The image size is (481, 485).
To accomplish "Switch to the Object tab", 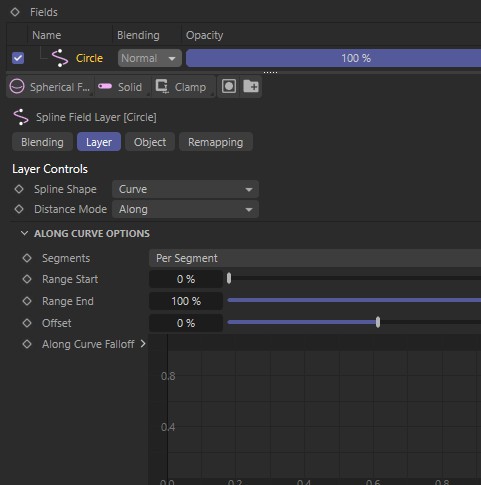I will pyautogui.click(x=150, y=142).
